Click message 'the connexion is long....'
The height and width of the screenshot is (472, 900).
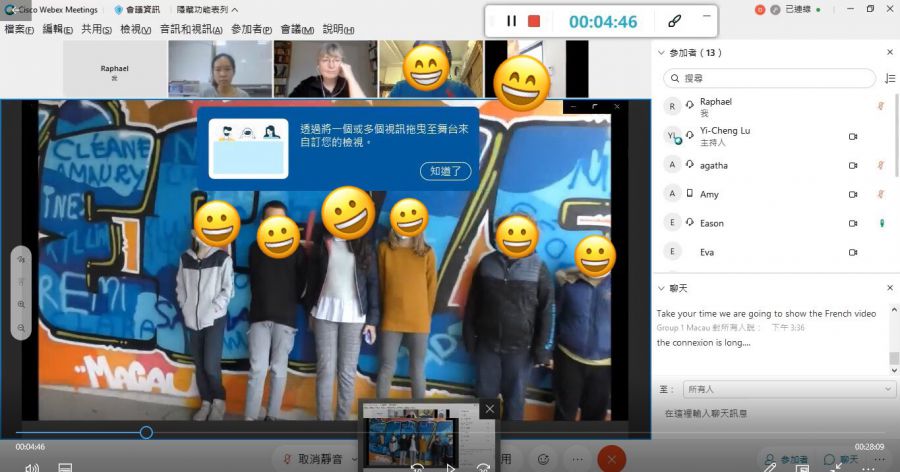point(703,343)
